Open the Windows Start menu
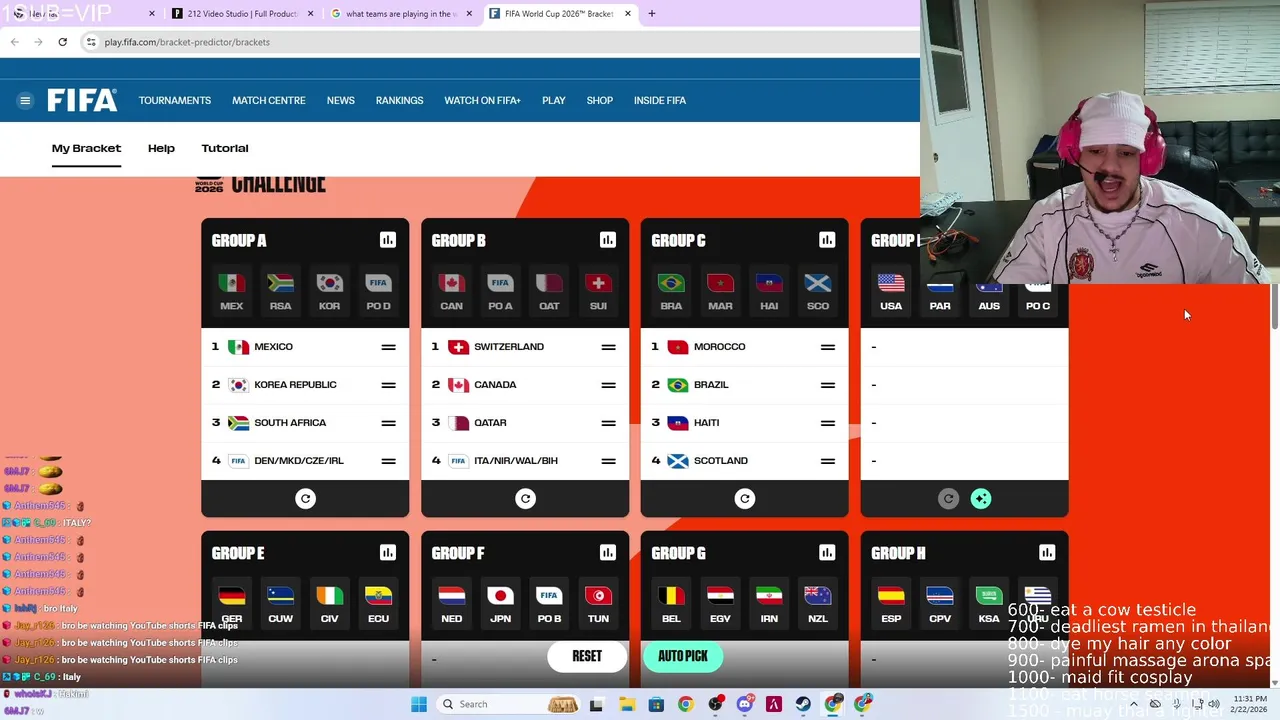Screen dimensions: 1280x720 (x=419, y=704)
